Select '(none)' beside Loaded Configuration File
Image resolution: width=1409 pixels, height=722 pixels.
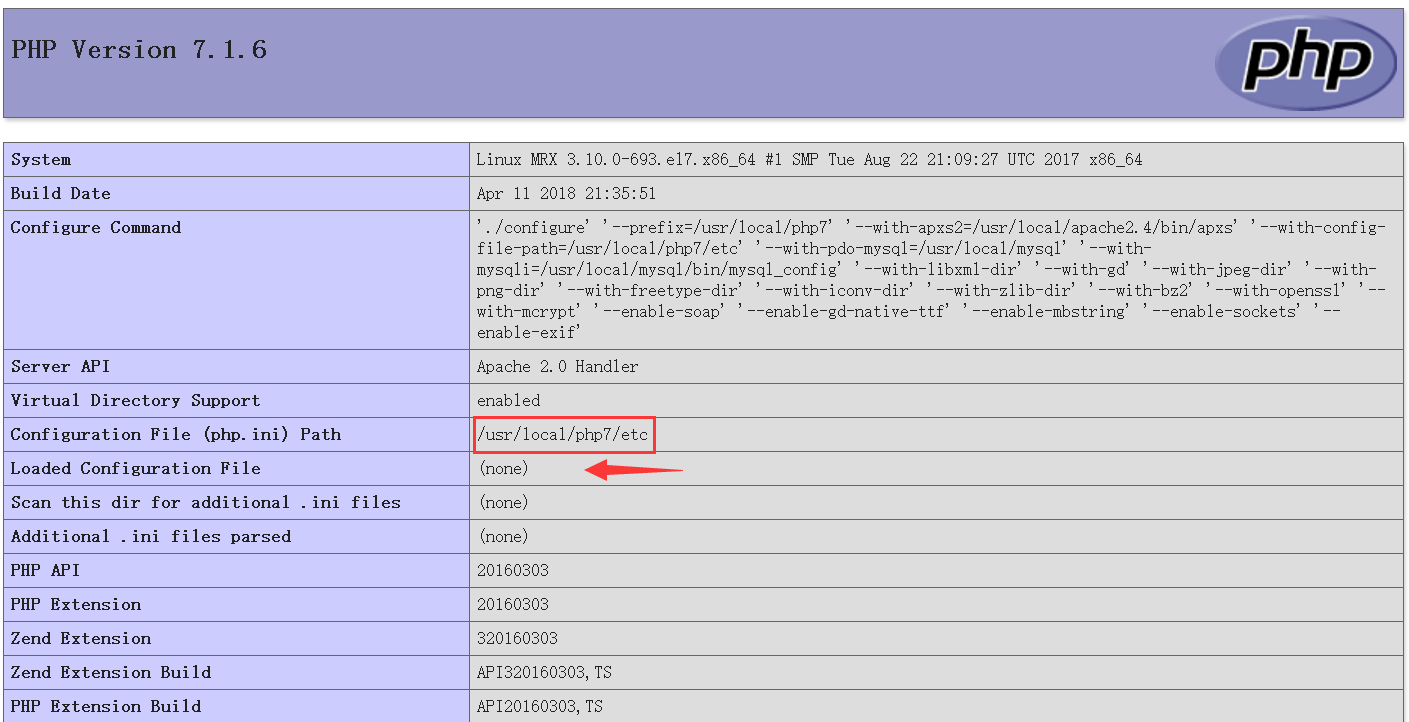503,469
